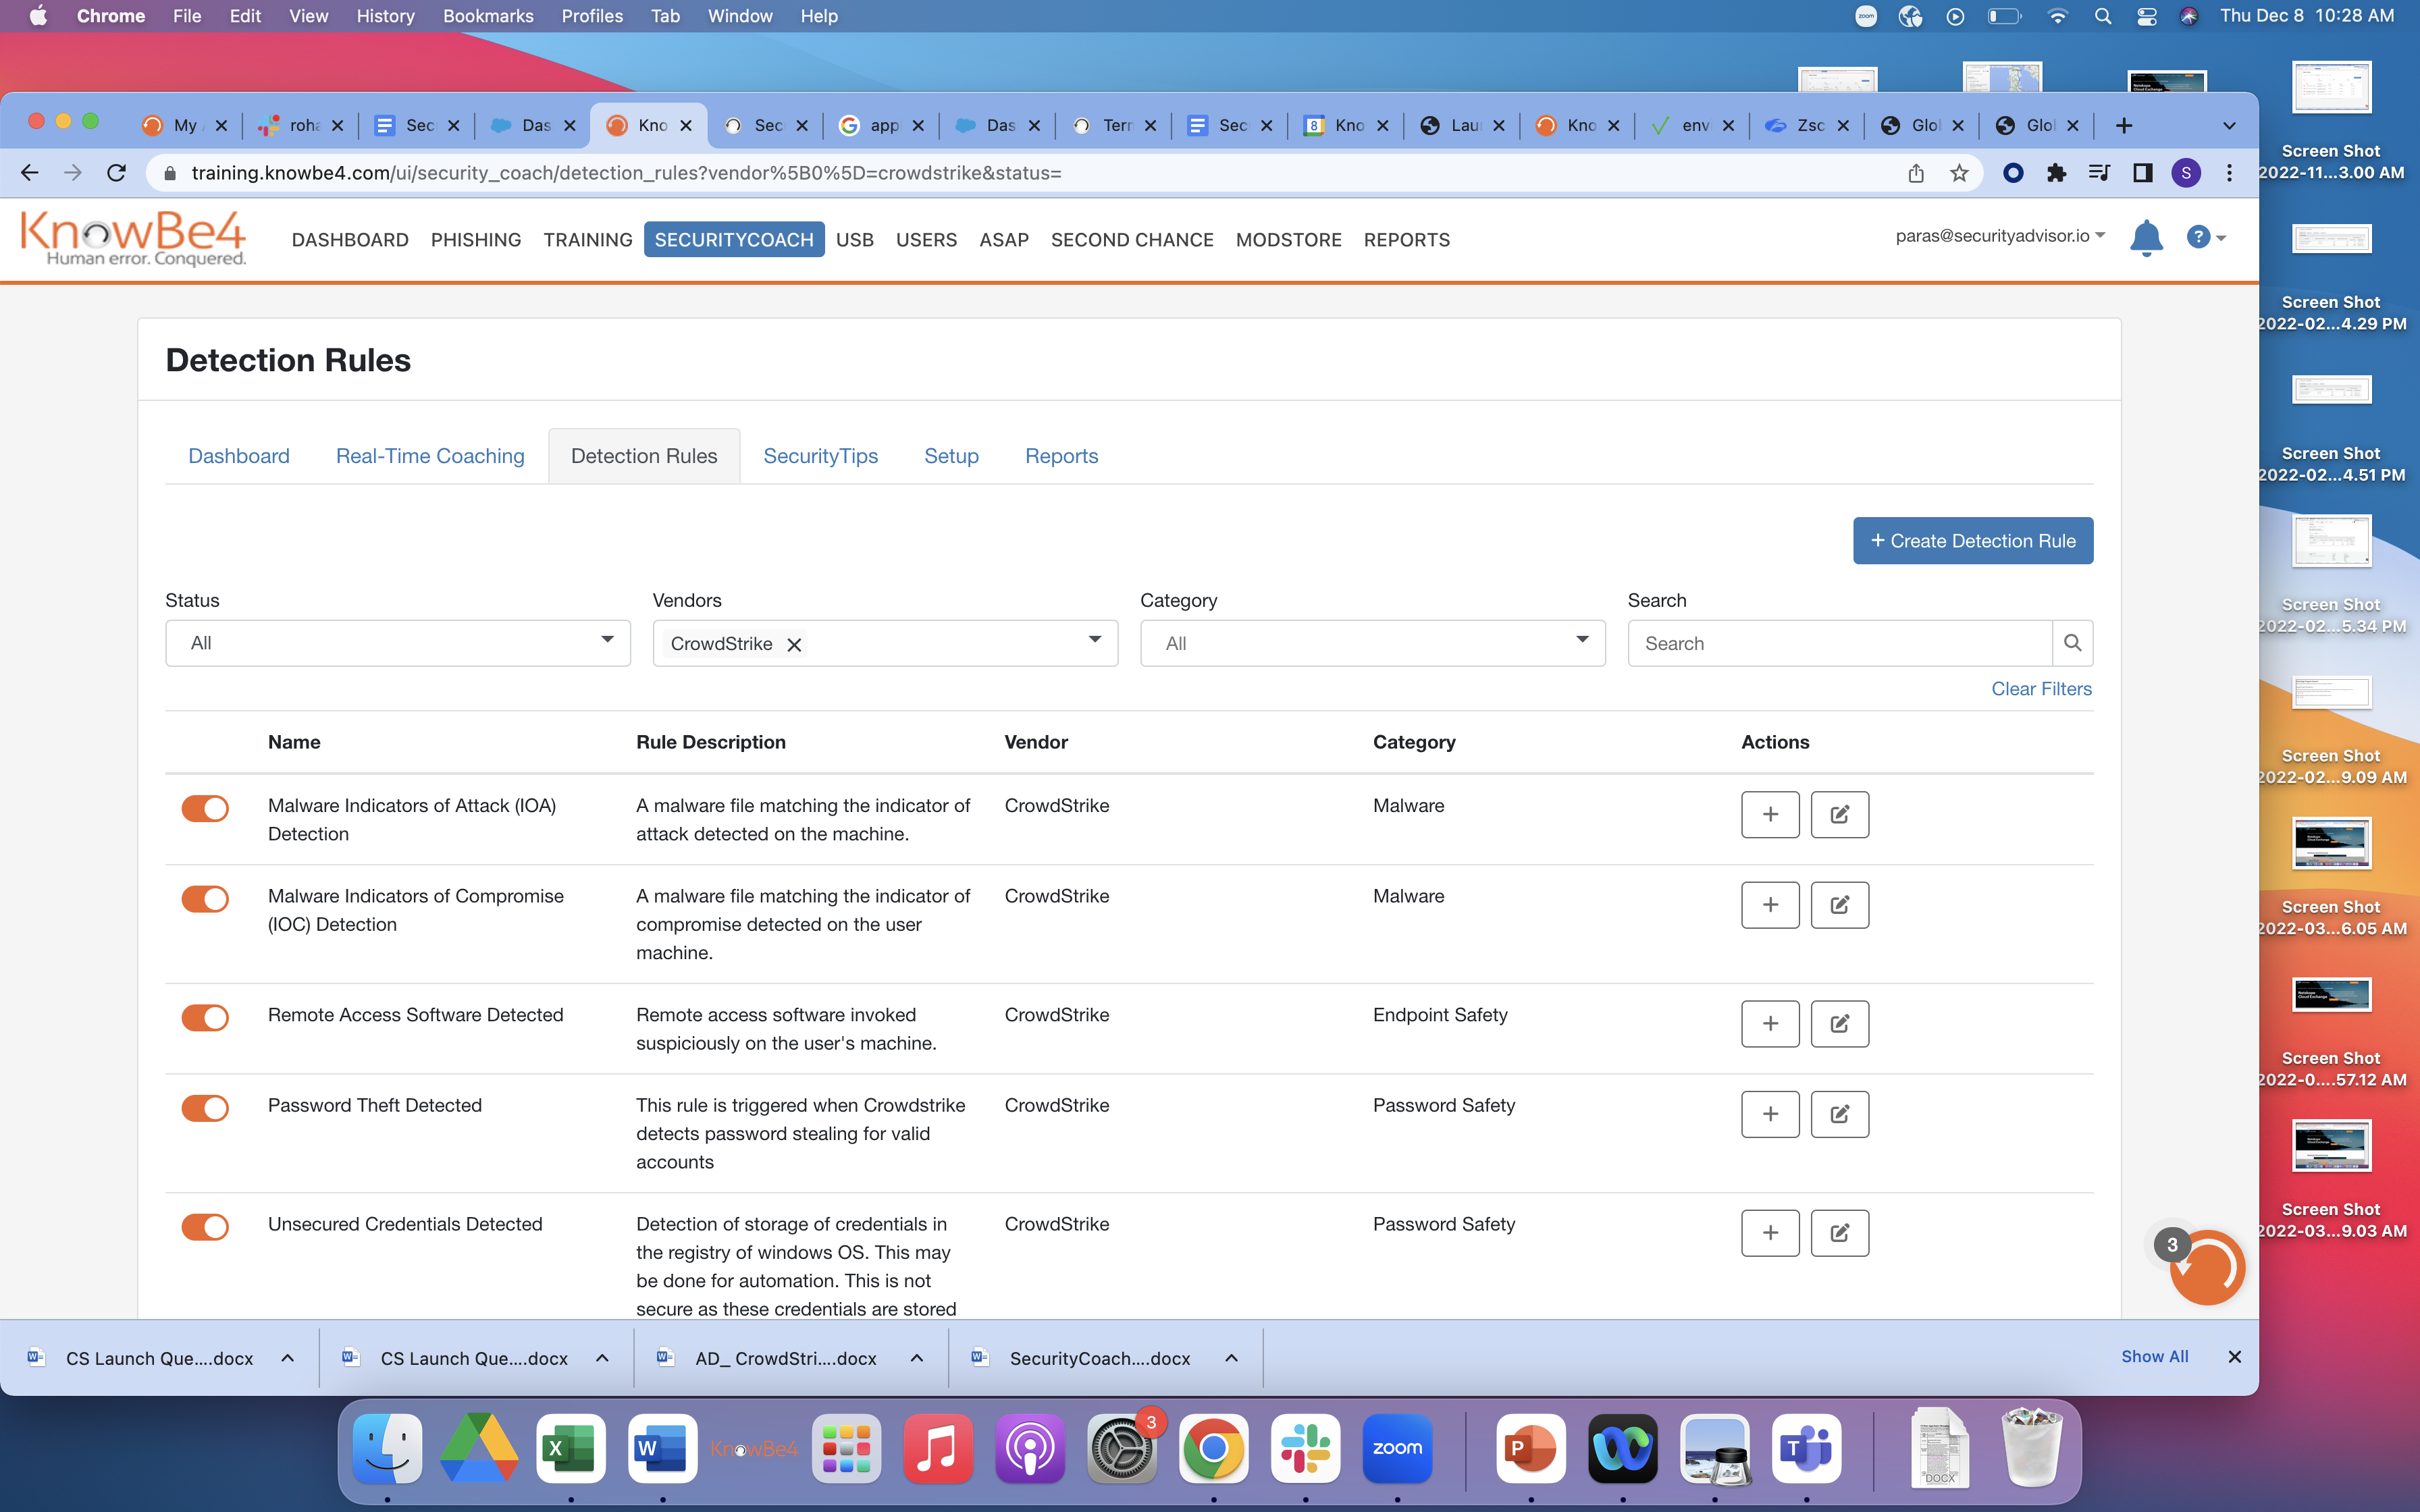
Task: Bookmark this page with the star icon
Action: (x=1959, y=173)
